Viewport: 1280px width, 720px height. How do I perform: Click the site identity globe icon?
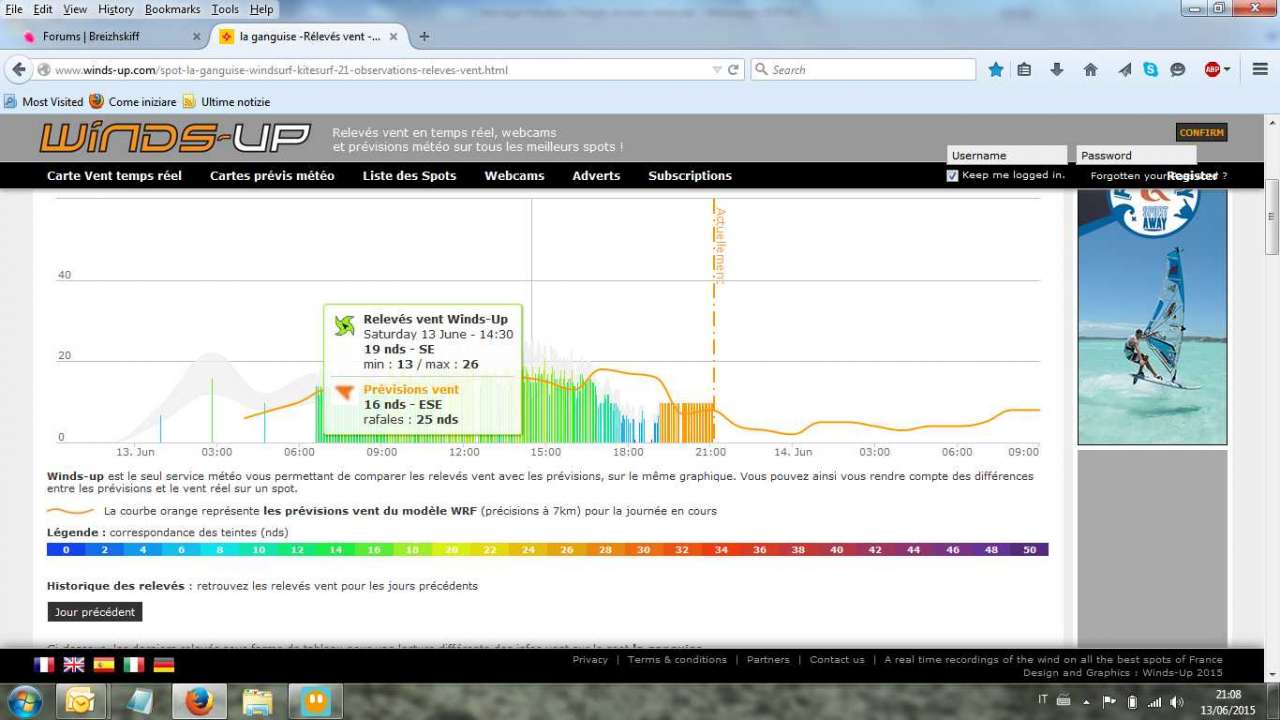point(44,70)
